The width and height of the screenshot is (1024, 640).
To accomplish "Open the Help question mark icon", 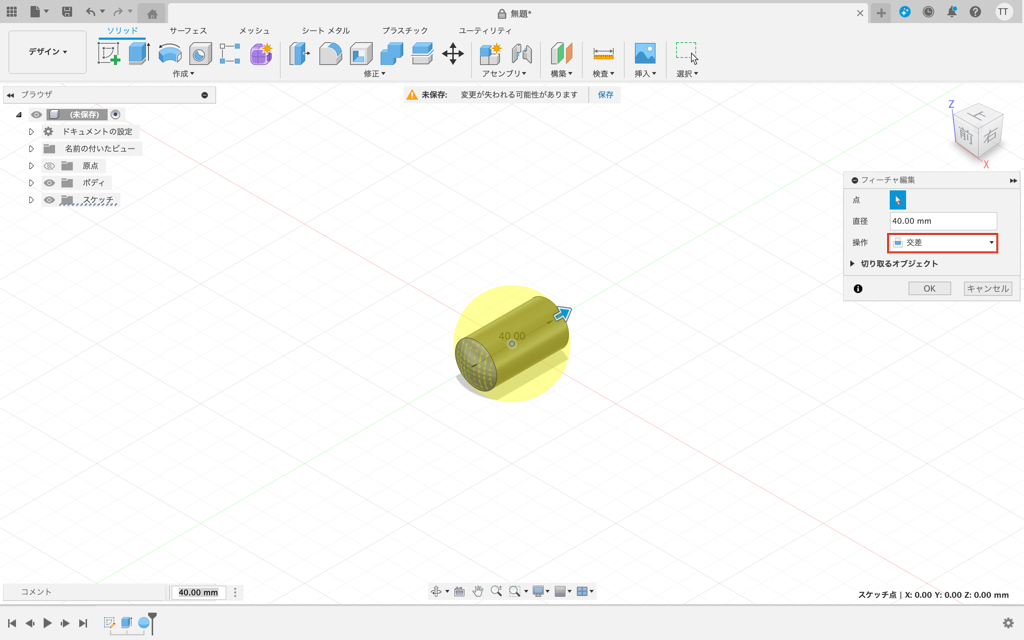I will (x=975, y=12).
